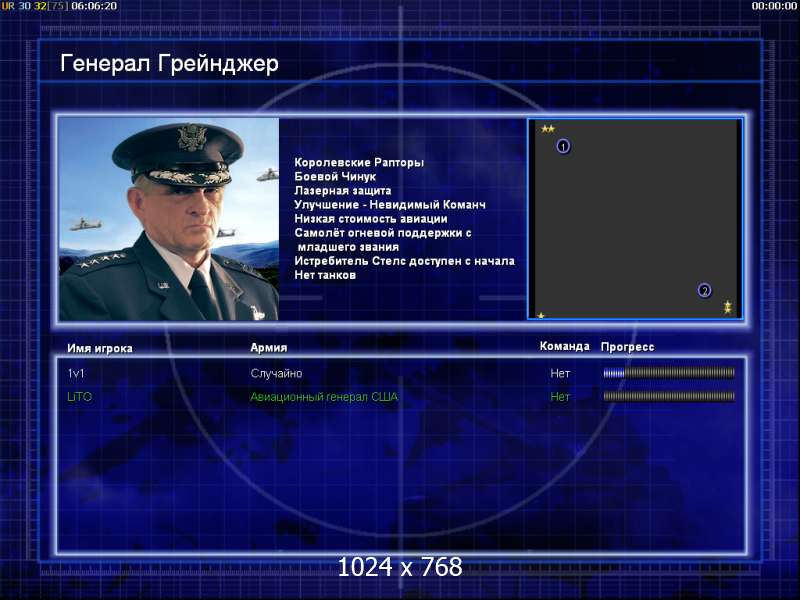Click team value 'Нет' in LITO row
This screenshot has width=800, height=600.
(x=560, y=396)
